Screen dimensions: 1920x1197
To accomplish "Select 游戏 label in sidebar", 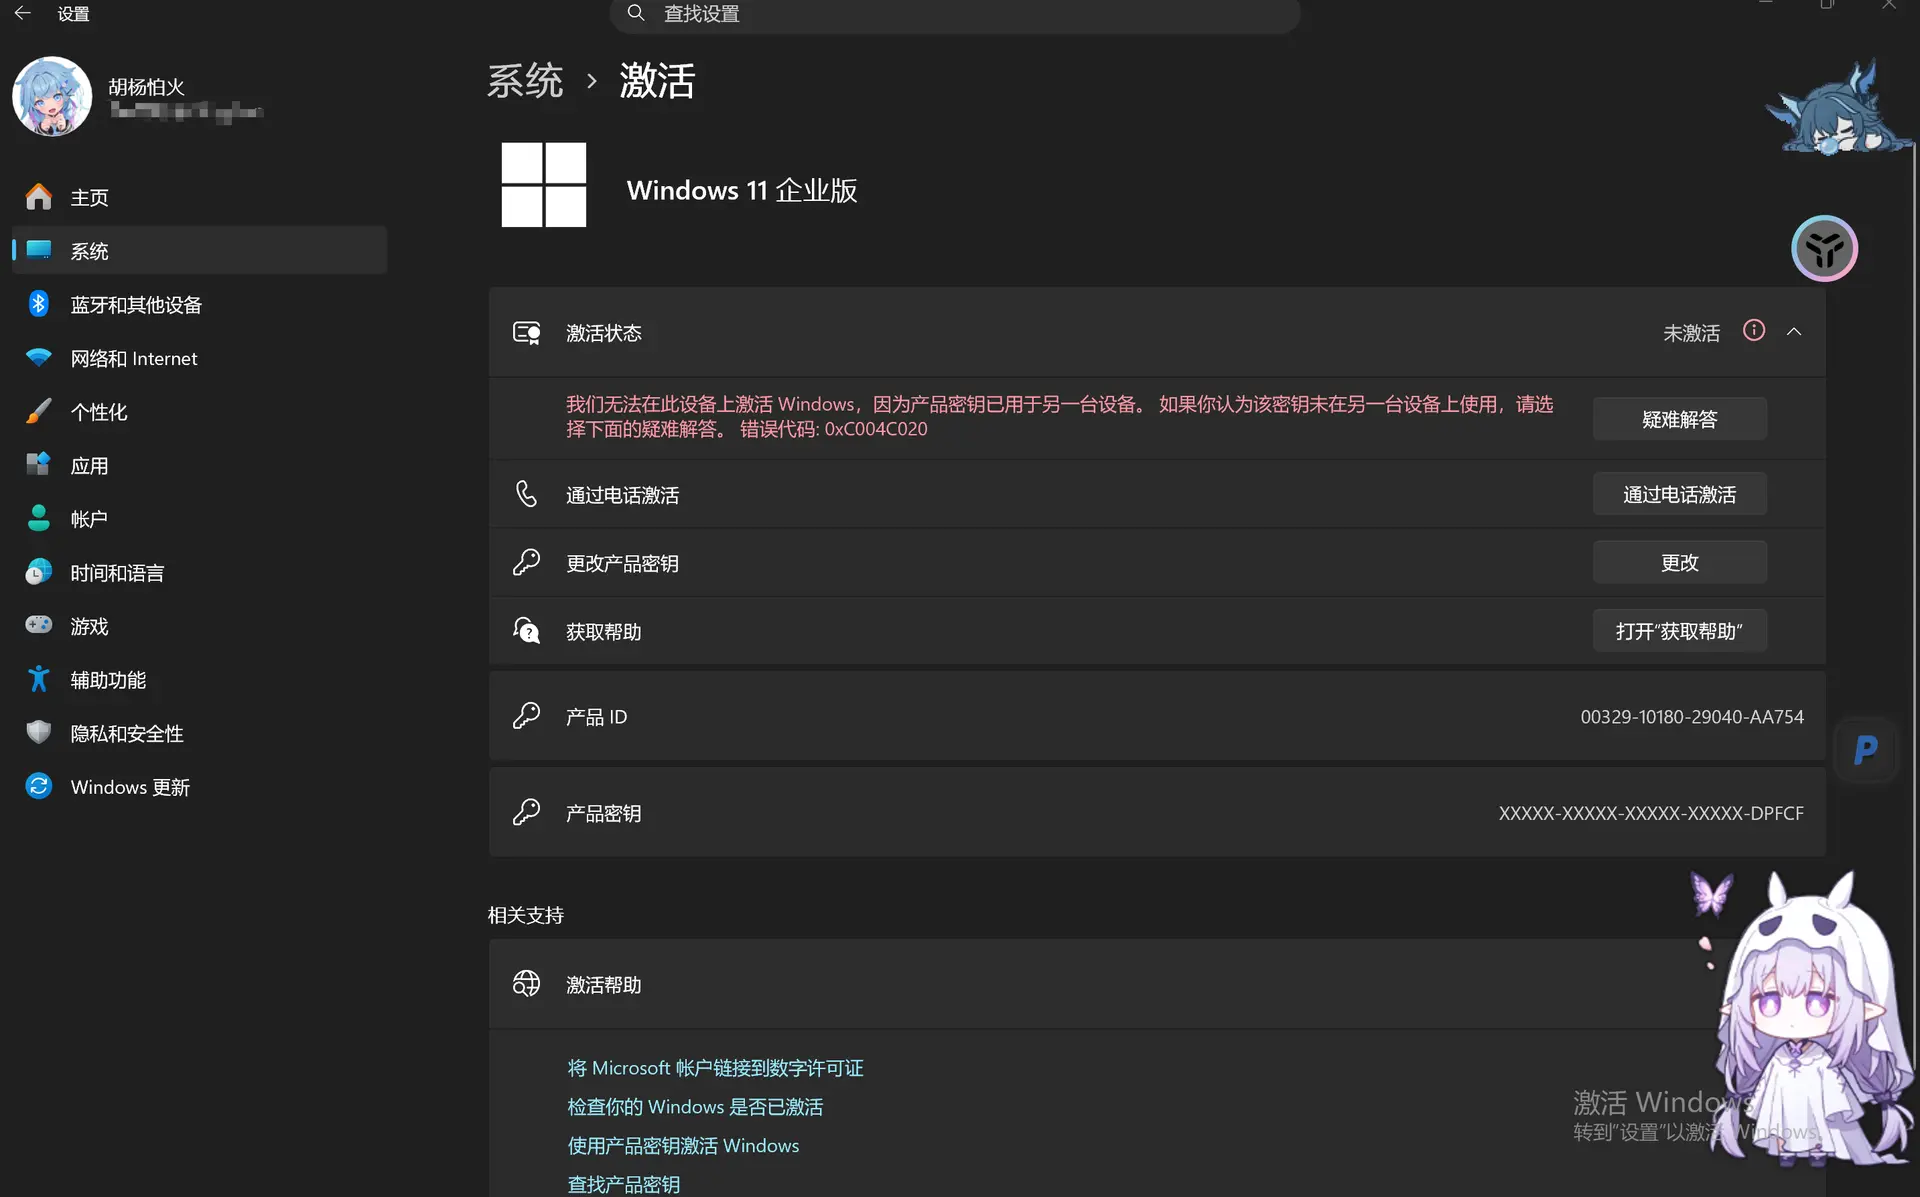I will tap(89, 626).
